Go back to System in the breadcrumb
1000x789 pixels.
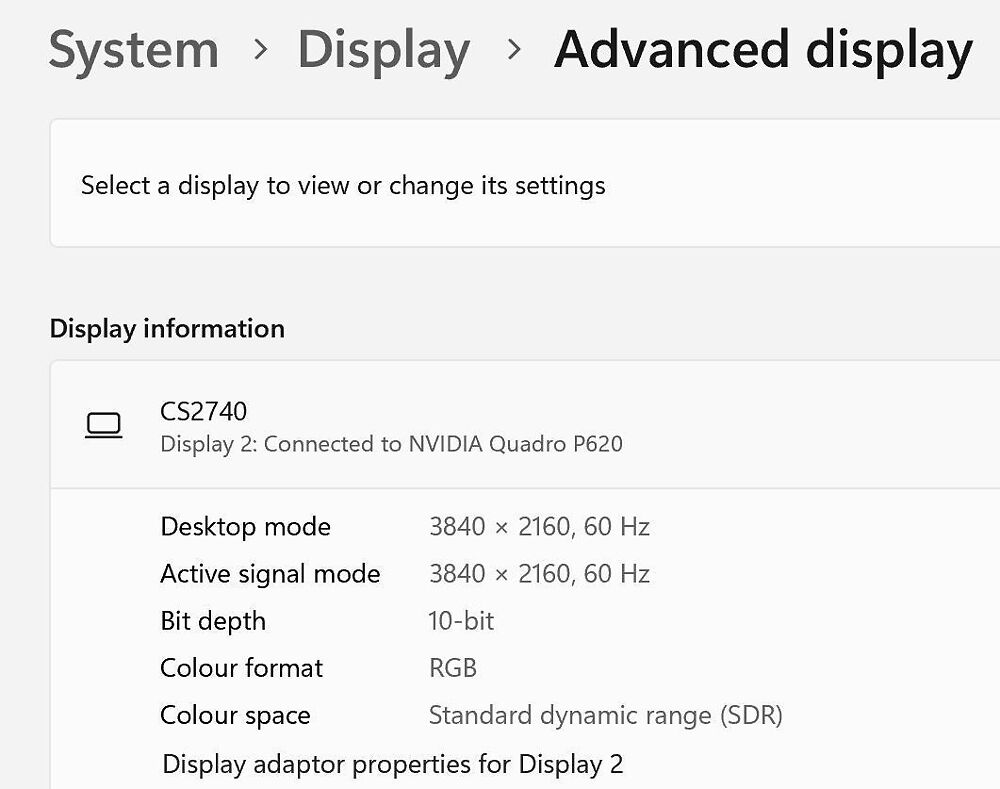point(134,50)
